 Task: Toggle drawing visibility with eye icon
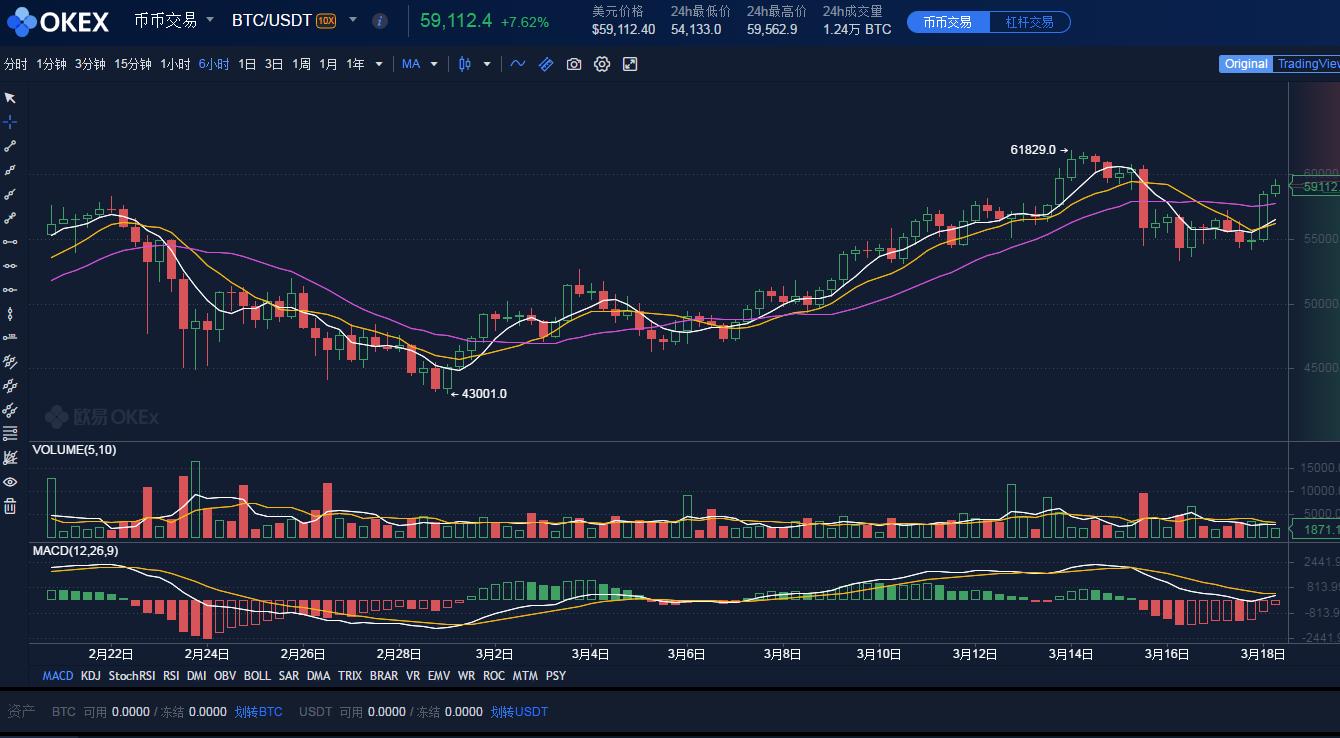pyautogui.click(x=10, y=482)
